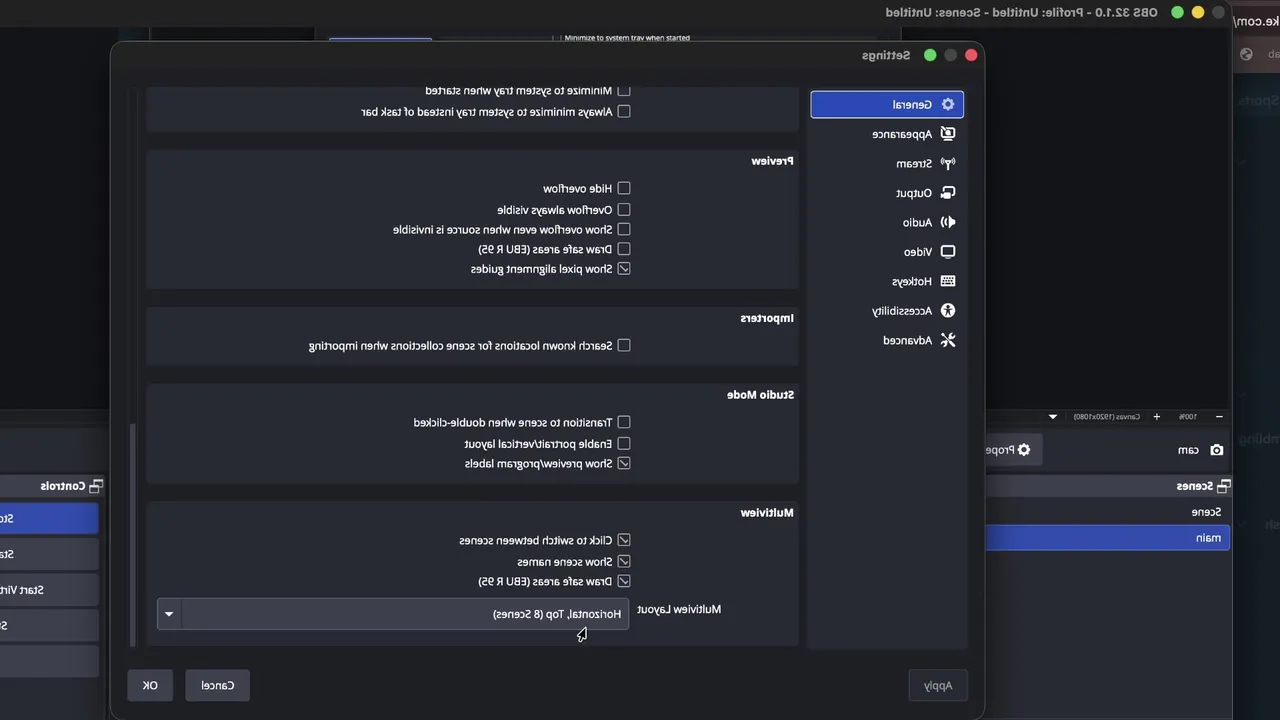Zoom in preview with the plus icon

coord(1157,417)
